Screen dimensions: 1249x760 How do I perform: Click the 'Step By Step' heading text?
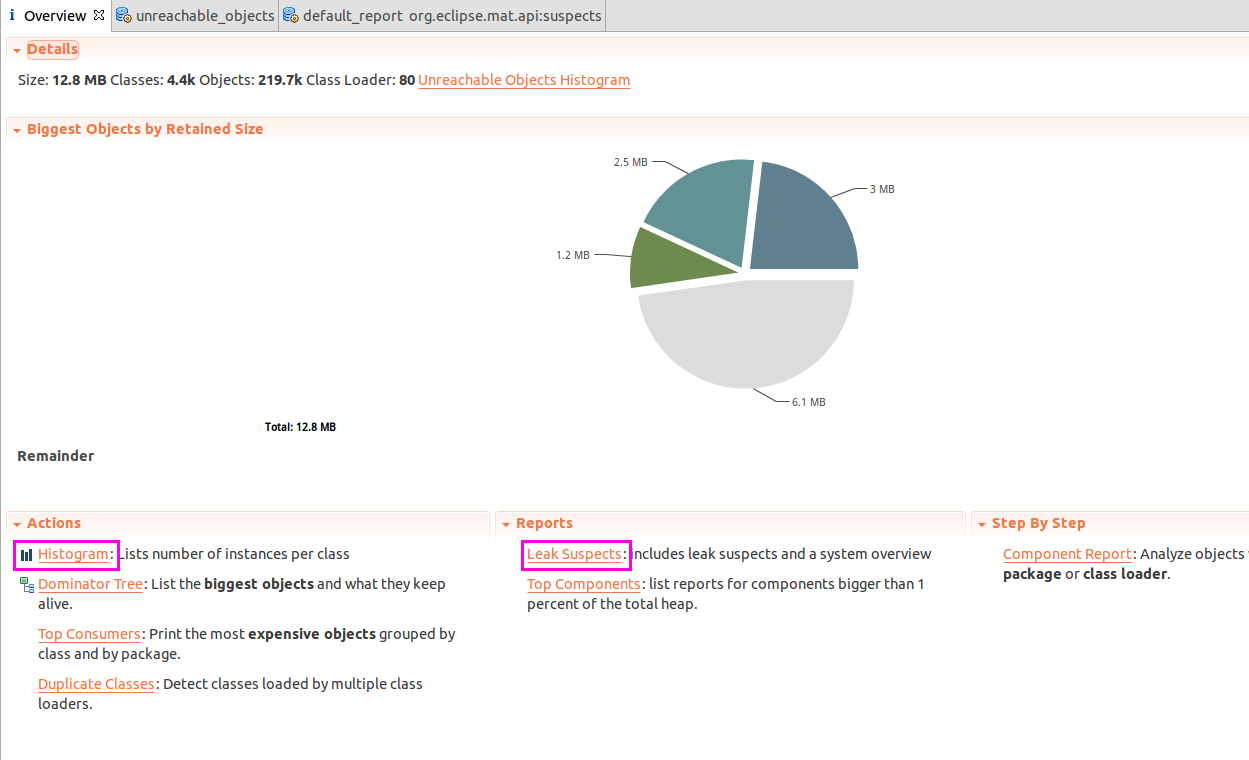pyautogui.click(x=1038, y=523)
